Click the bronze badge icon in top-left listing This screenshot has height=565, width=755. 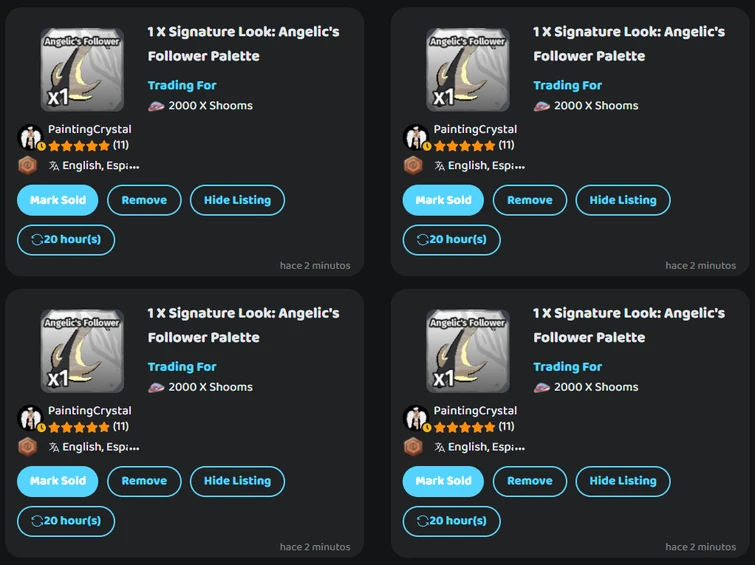tap(27, 166)
